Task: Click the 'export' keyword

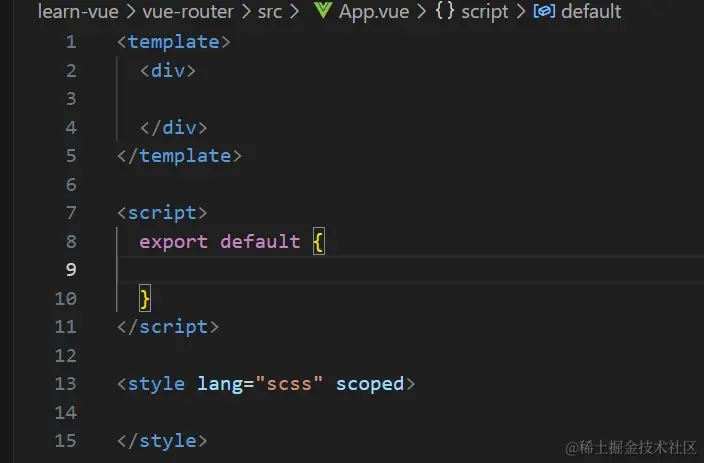Action: click(x=174, y=242)
